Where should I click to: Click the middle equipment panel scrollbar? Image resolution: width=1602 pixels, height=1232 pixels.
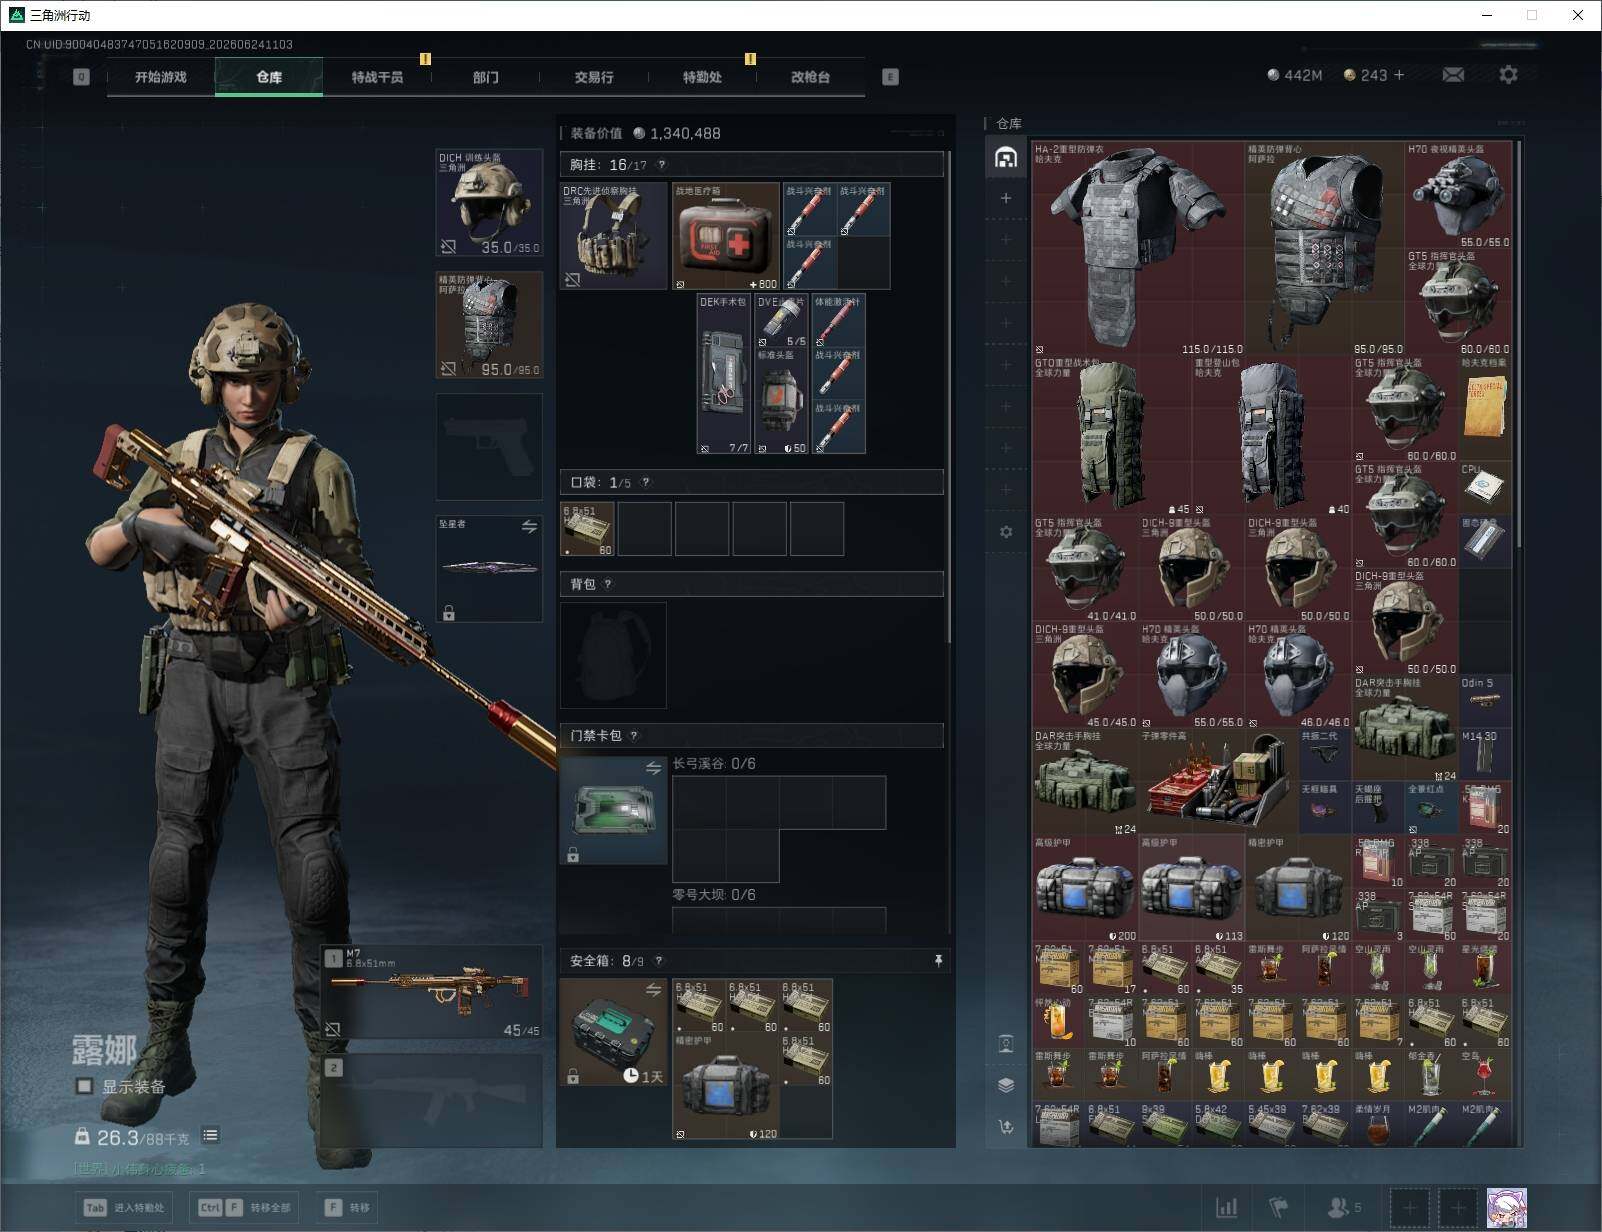point(948,395)
